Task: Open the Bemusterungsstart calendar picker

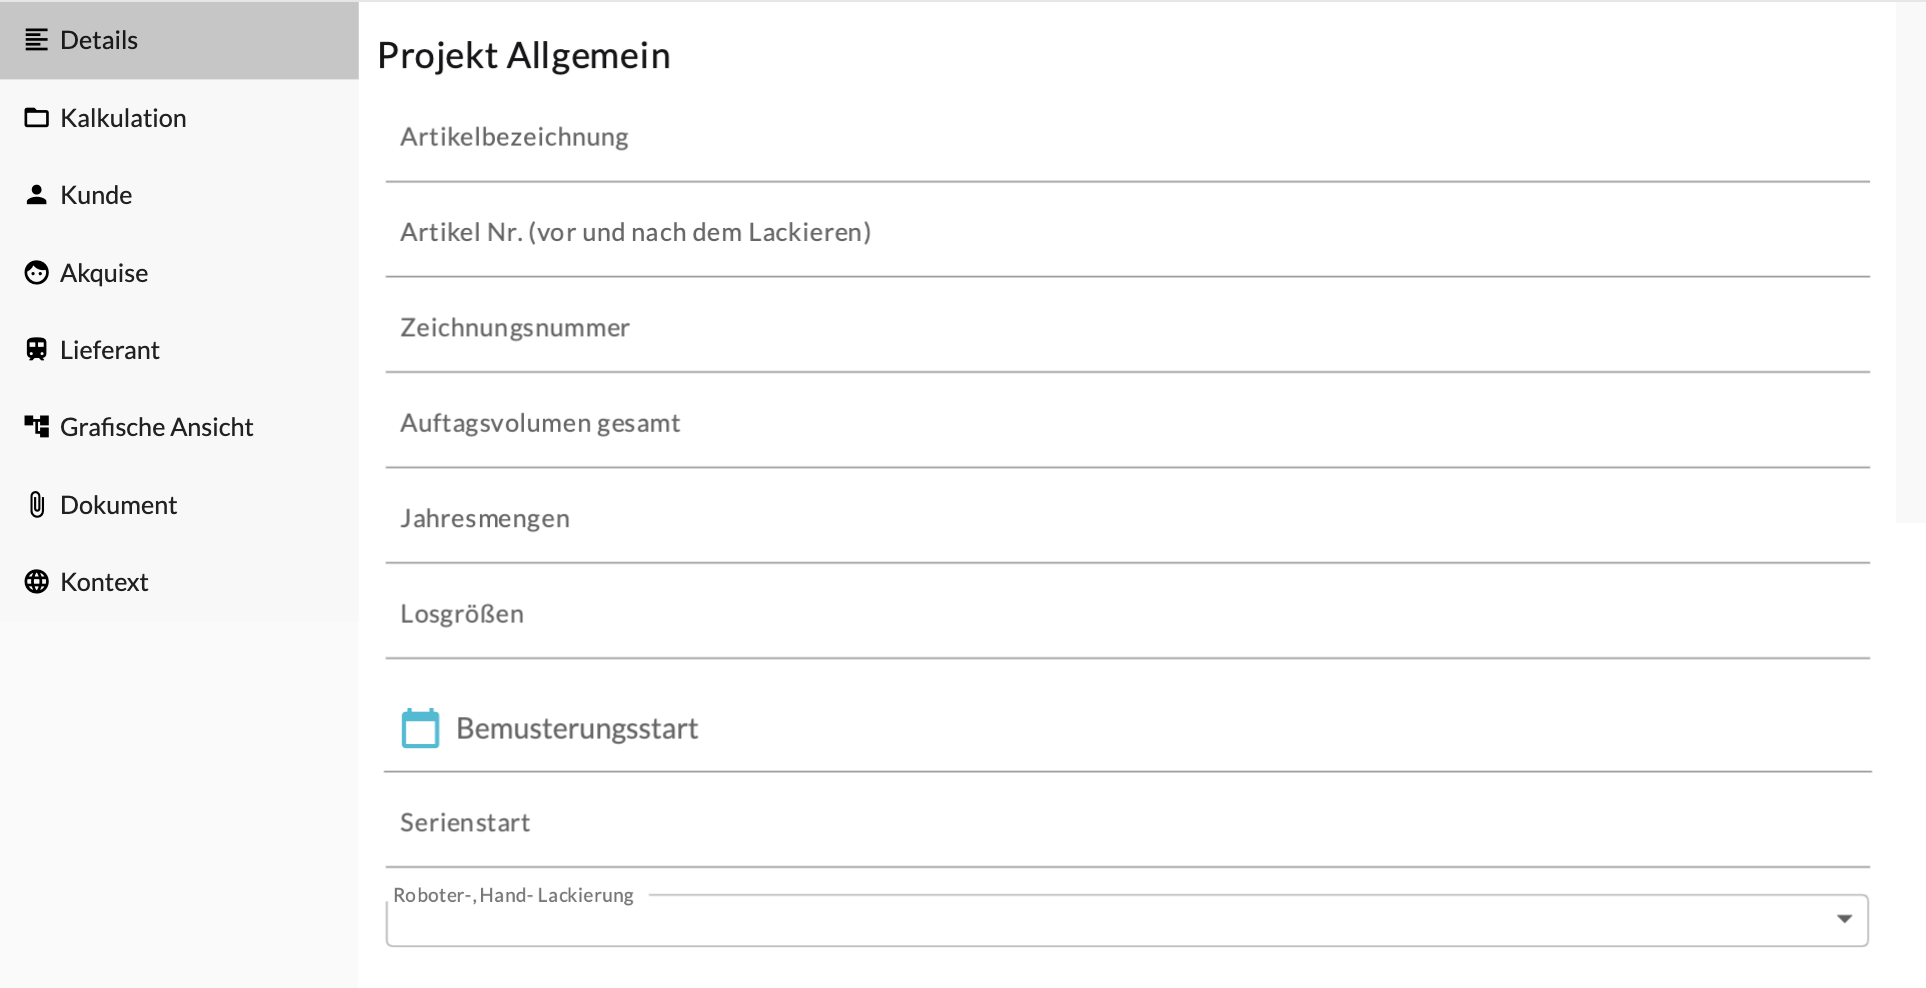Action: pos(420,728)
